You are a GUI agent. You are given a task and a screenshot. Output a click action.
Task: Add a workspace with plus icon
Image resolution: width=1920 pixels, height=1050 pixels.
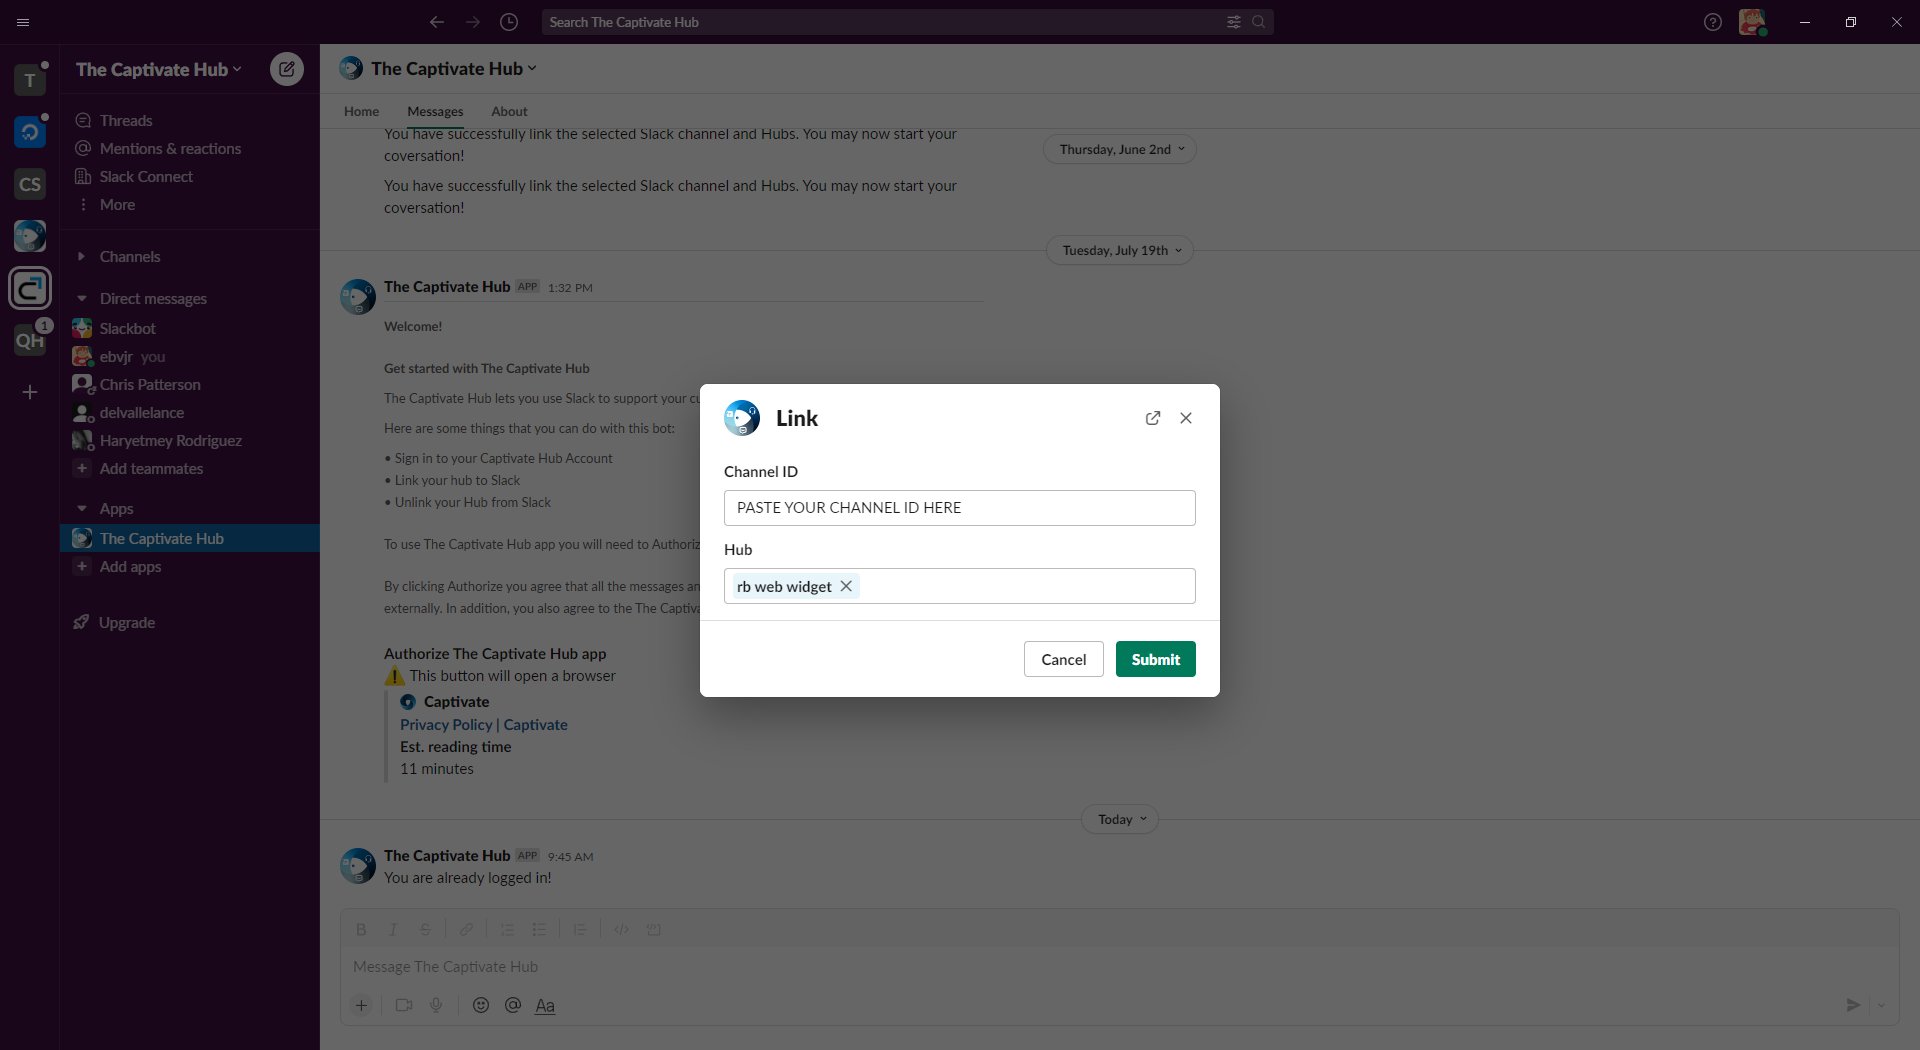click(30, 392)
